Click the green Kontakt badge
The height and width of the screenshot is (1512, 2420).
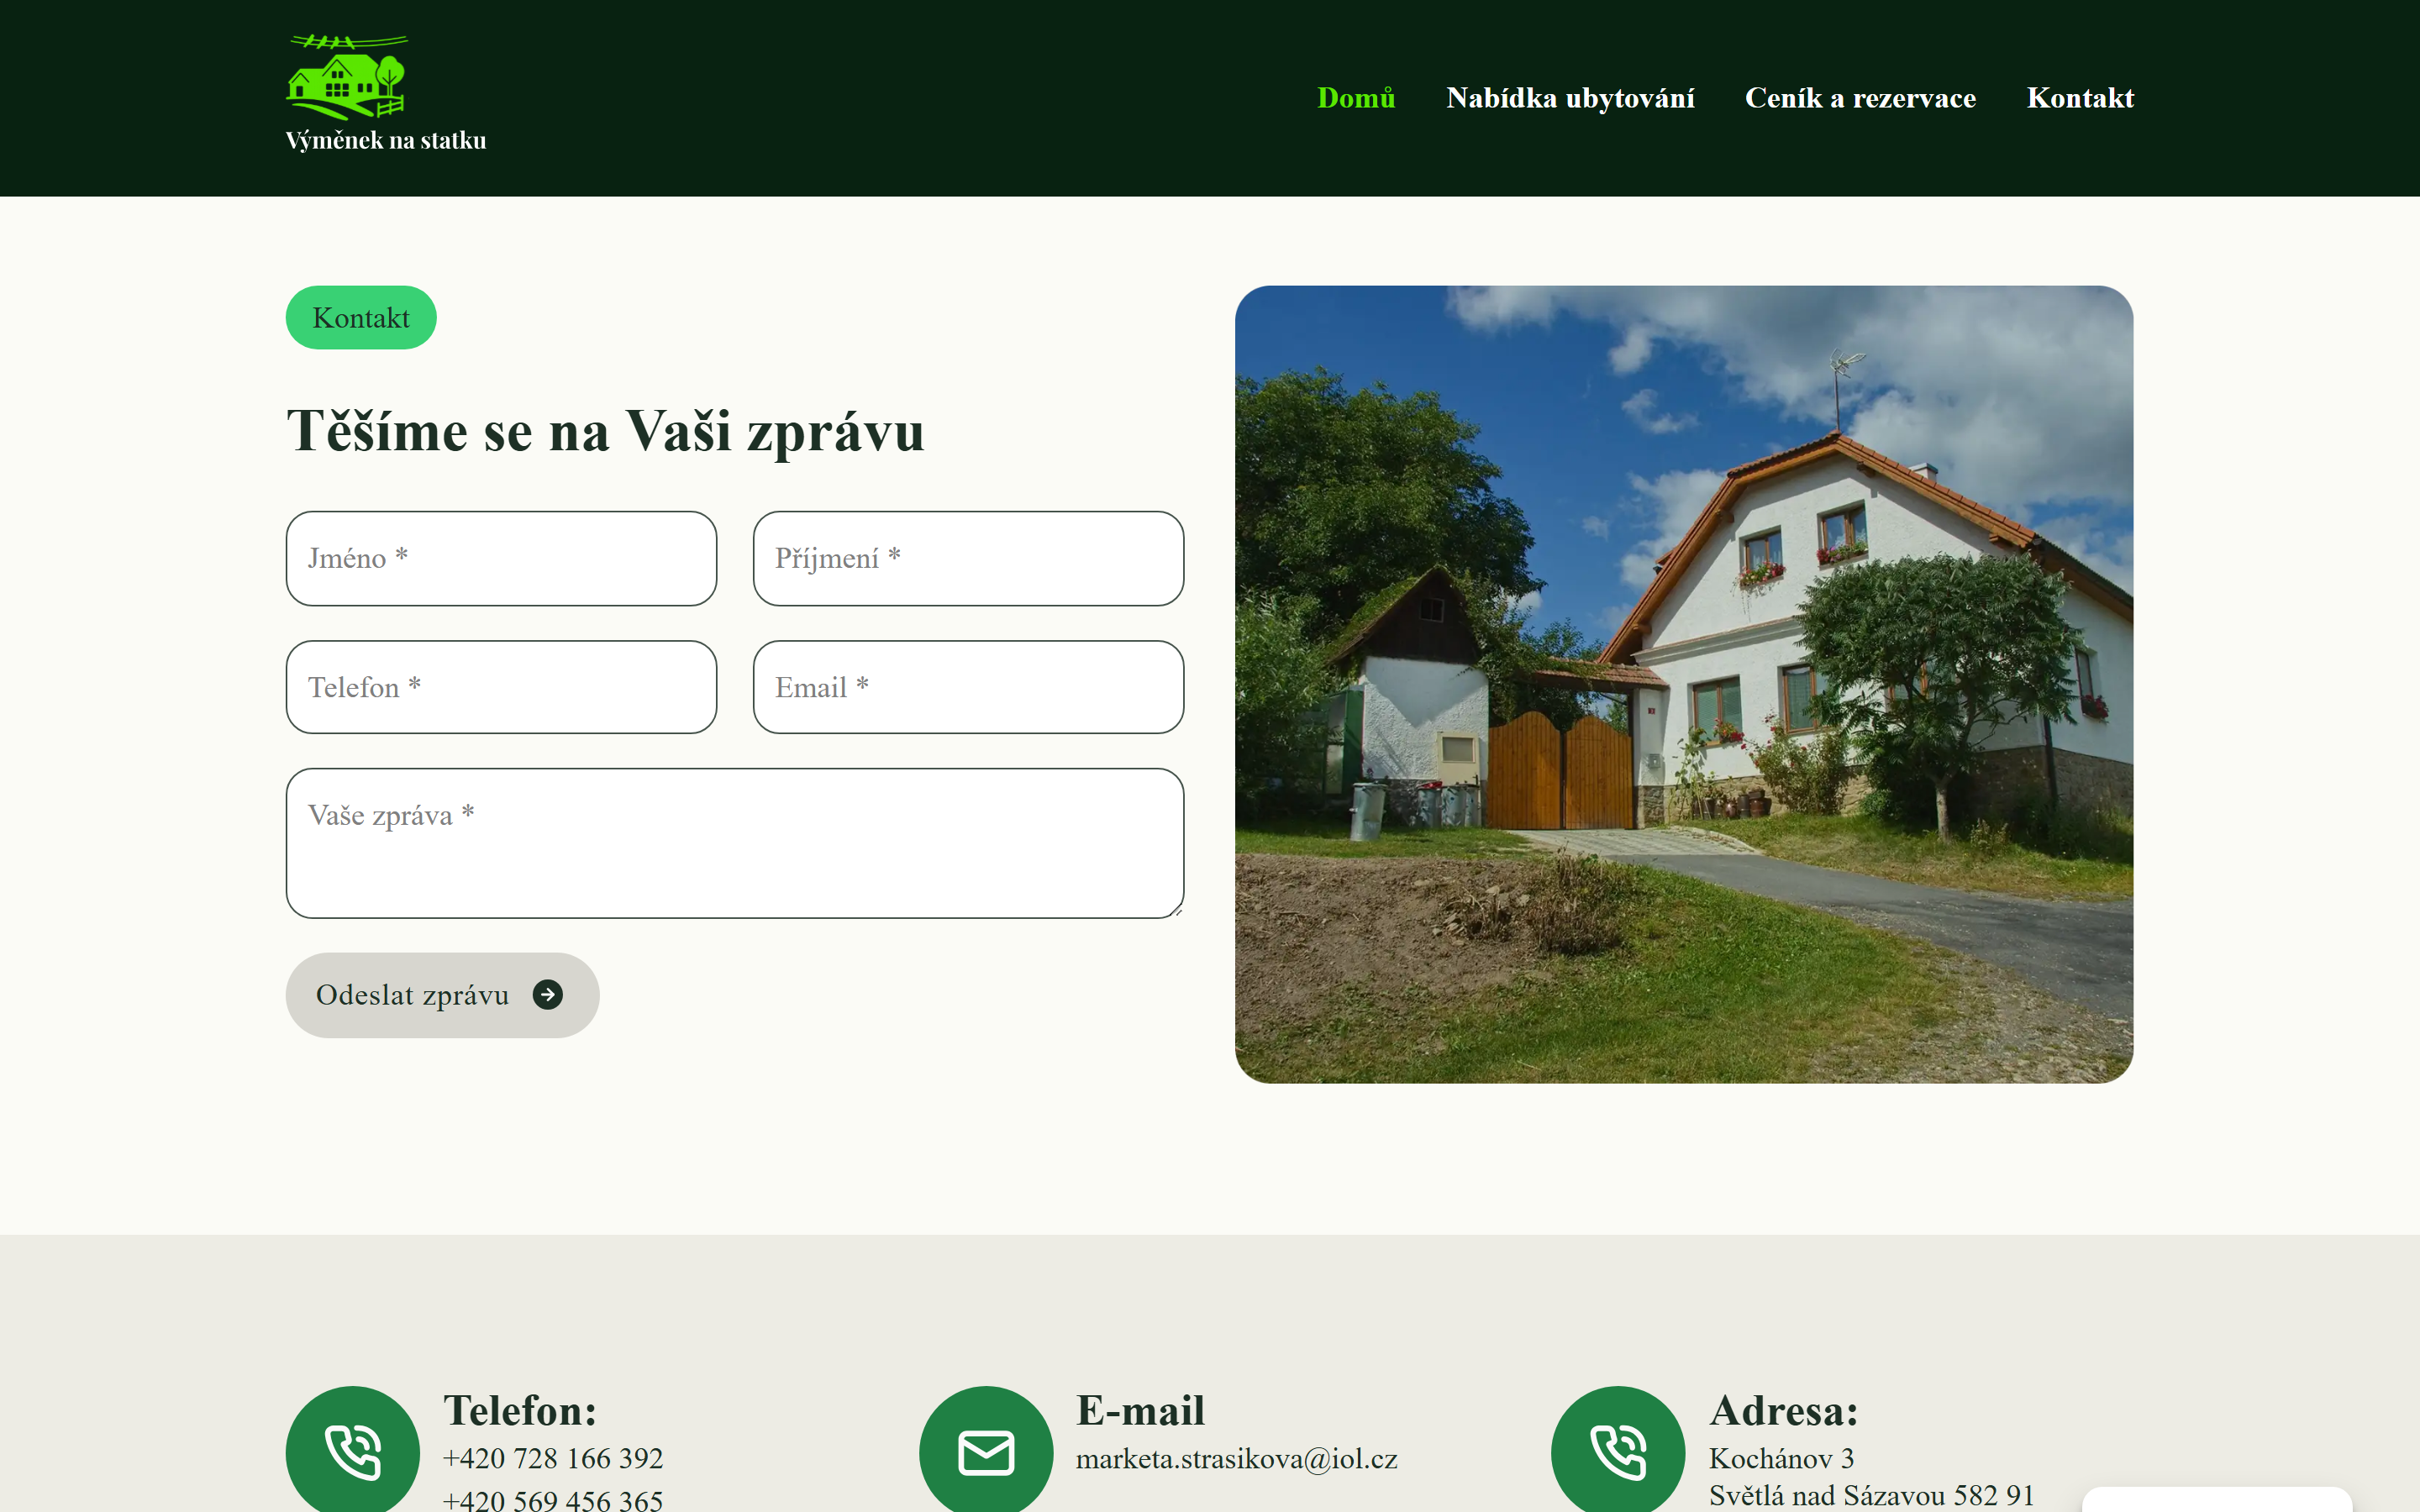point(361,318)
